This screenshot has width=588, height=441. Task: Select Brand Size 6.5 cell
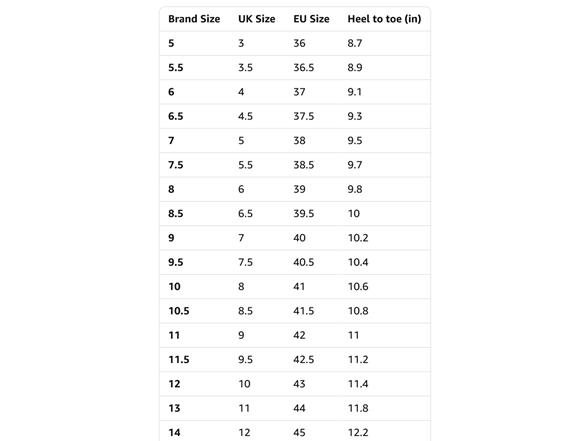176,116
